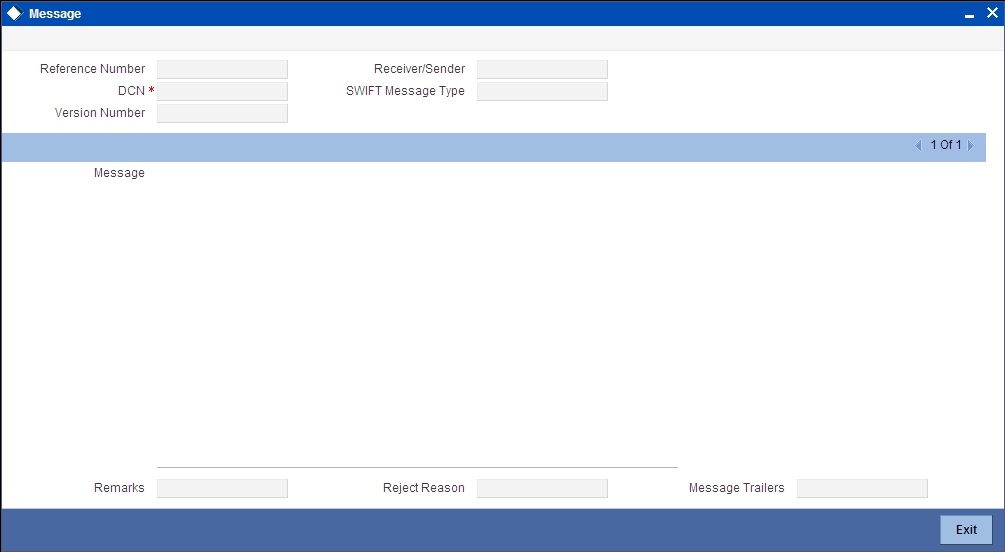
Task: Click the Reference Number label
Action: [x=92, y=69]
